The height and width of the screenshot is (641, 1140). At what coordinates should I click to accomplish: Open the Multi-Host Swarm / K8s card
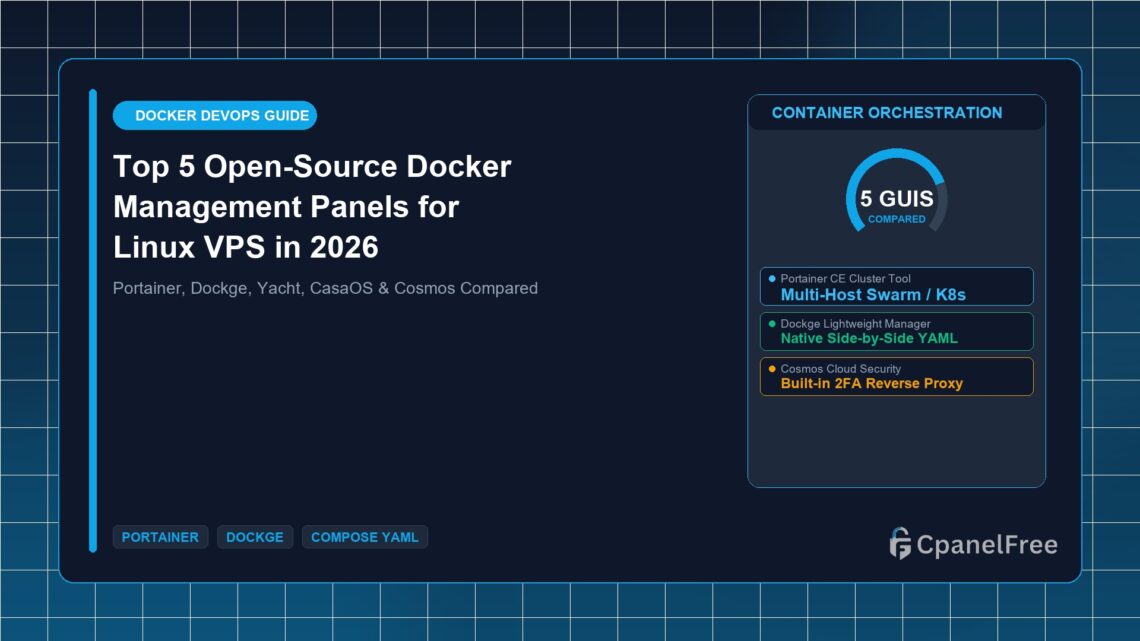point(896,286)
